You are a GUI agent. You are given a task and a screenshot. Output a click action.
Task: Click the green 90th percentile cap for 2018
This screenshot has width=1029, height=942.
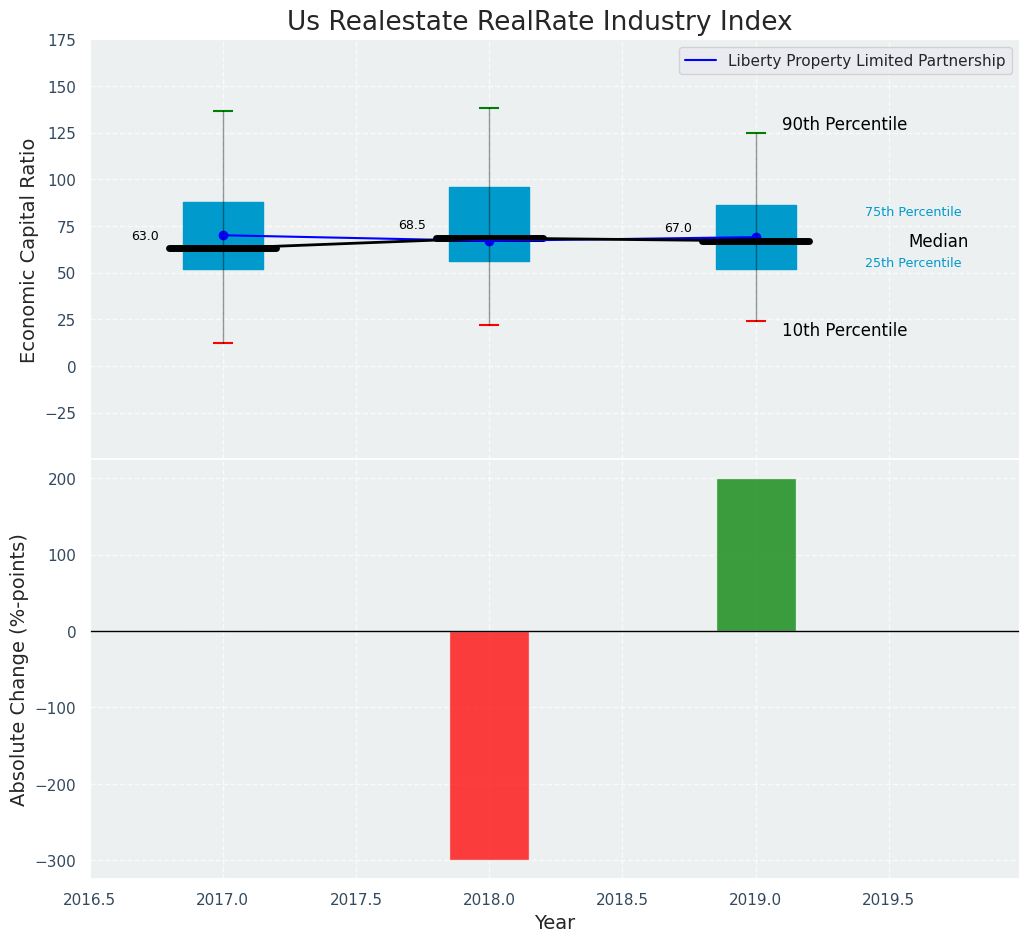pyautogui.click(x=489, y=108)
